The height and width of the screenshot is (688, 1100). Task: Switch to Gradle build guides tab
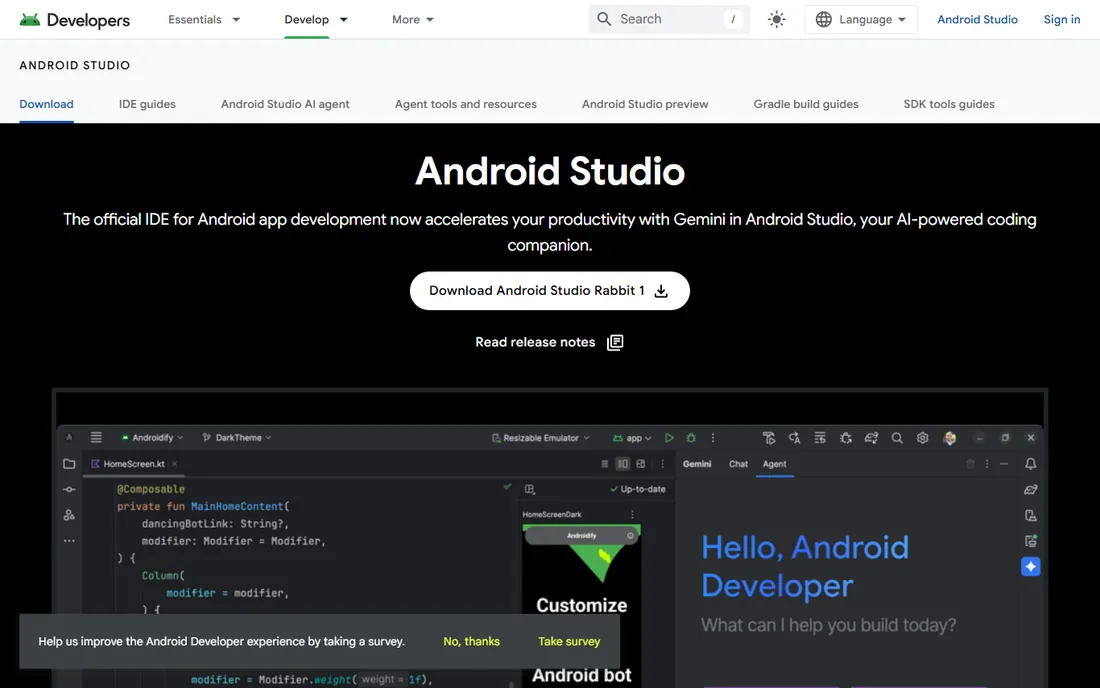point(806,104)
